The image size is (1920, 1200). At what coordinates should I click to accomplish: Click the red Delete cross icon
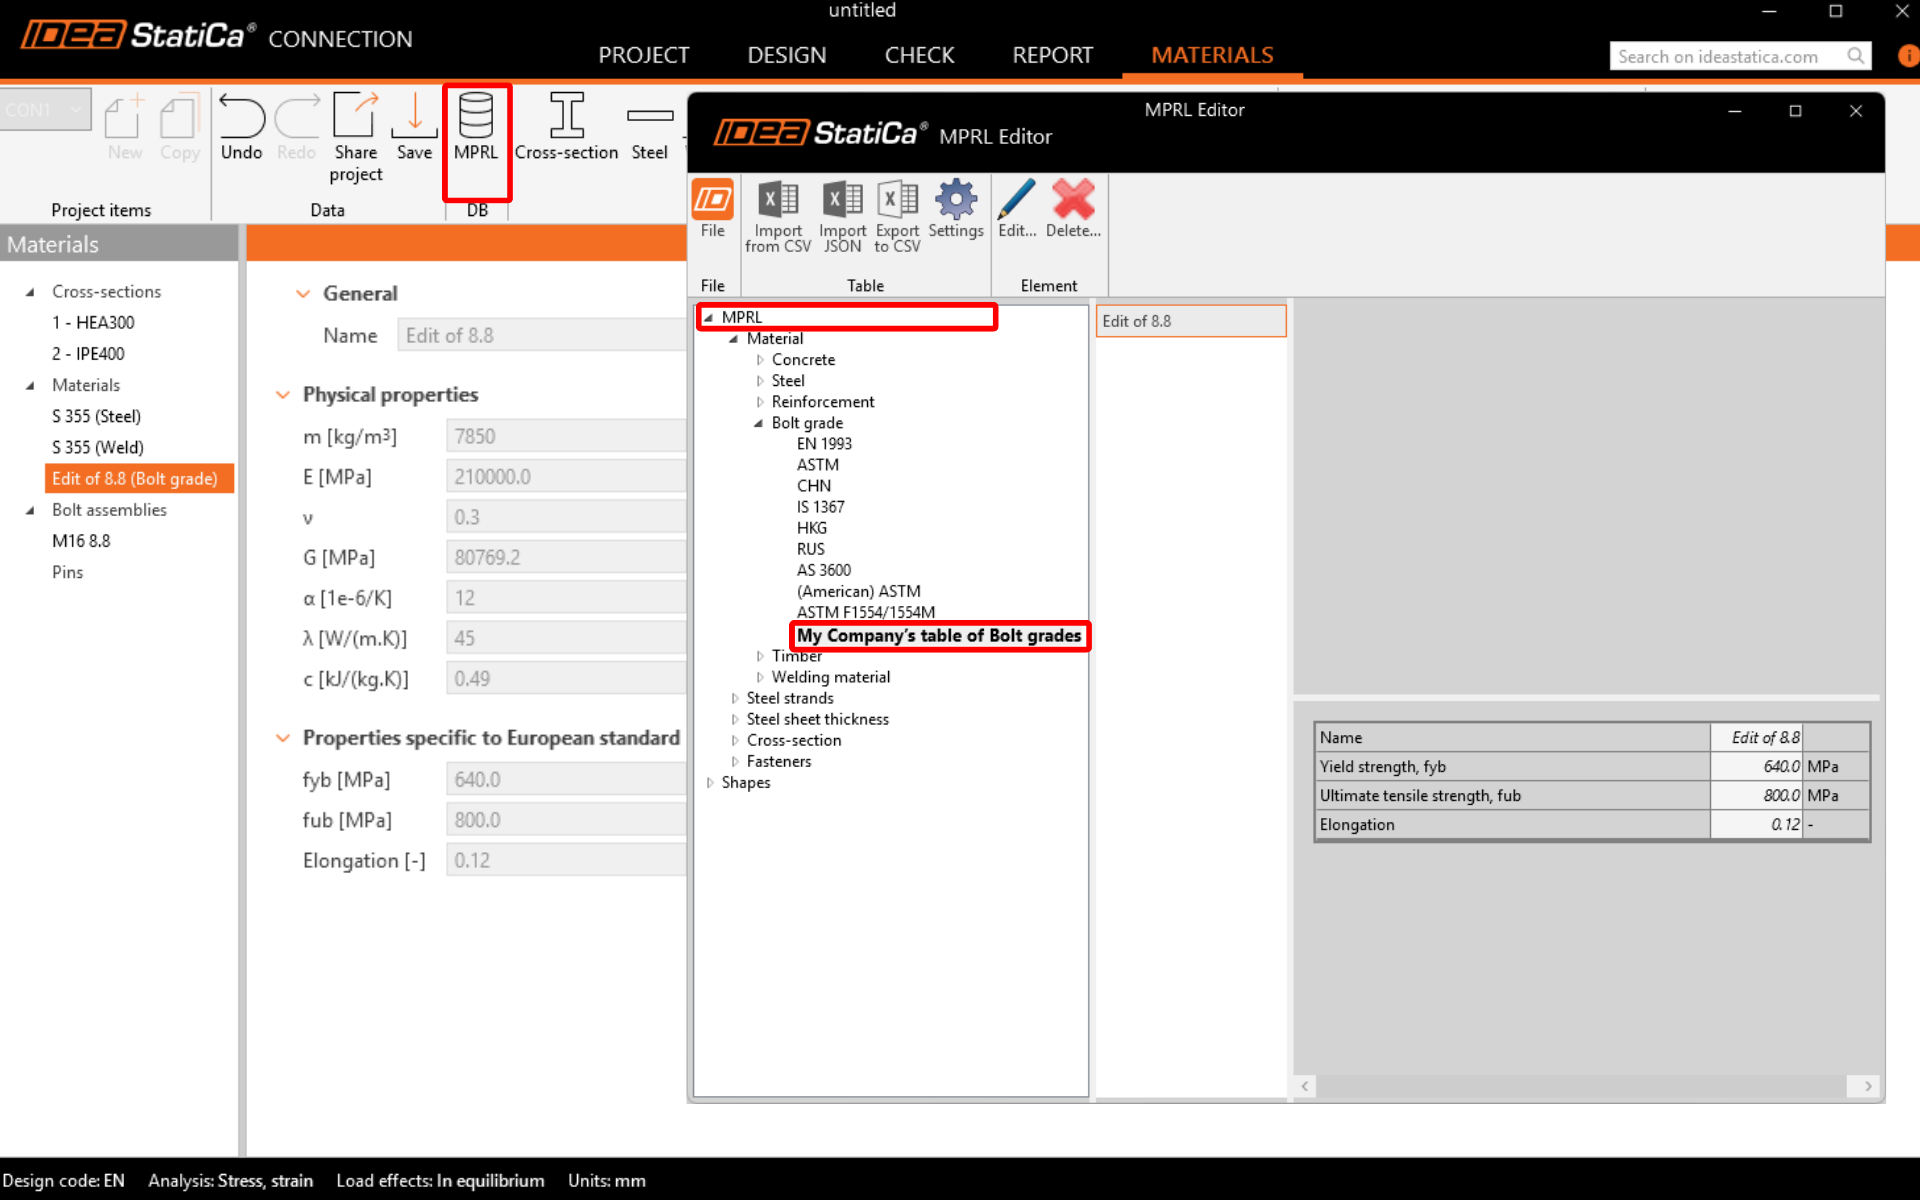pyautogui.click(x=1073, y=199)
